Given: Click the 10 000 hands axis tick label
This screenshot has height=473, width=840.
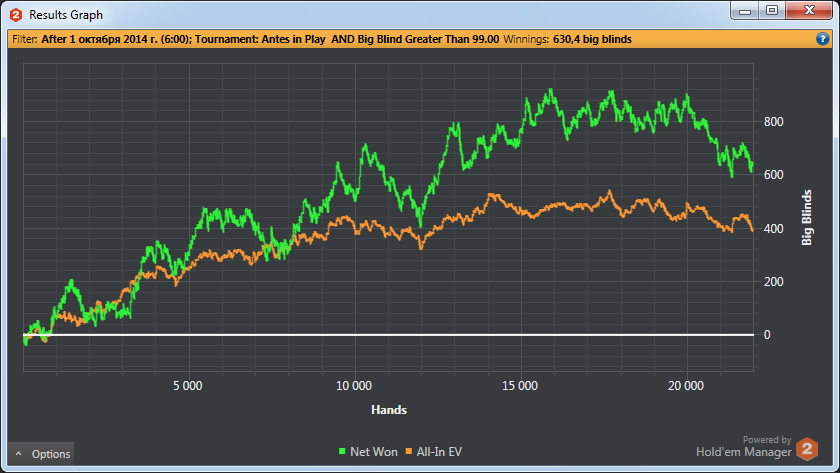Looking at the screenshot, I should tap(354, 386).
